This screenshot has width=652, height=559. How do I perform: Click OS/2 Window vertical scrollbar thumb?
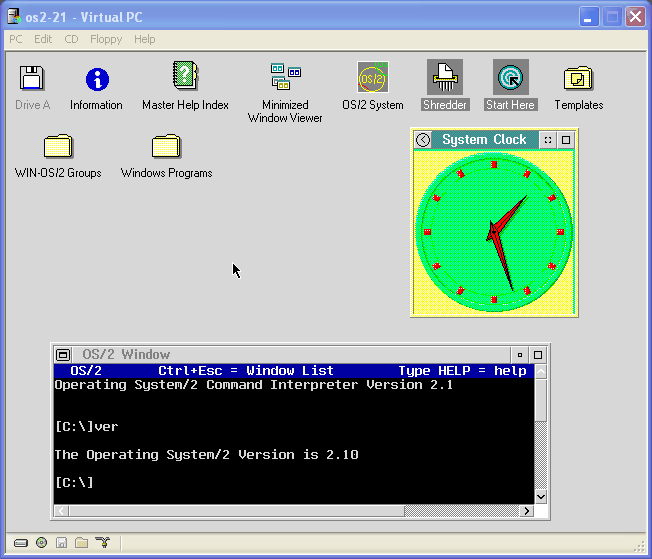(541, 399)
